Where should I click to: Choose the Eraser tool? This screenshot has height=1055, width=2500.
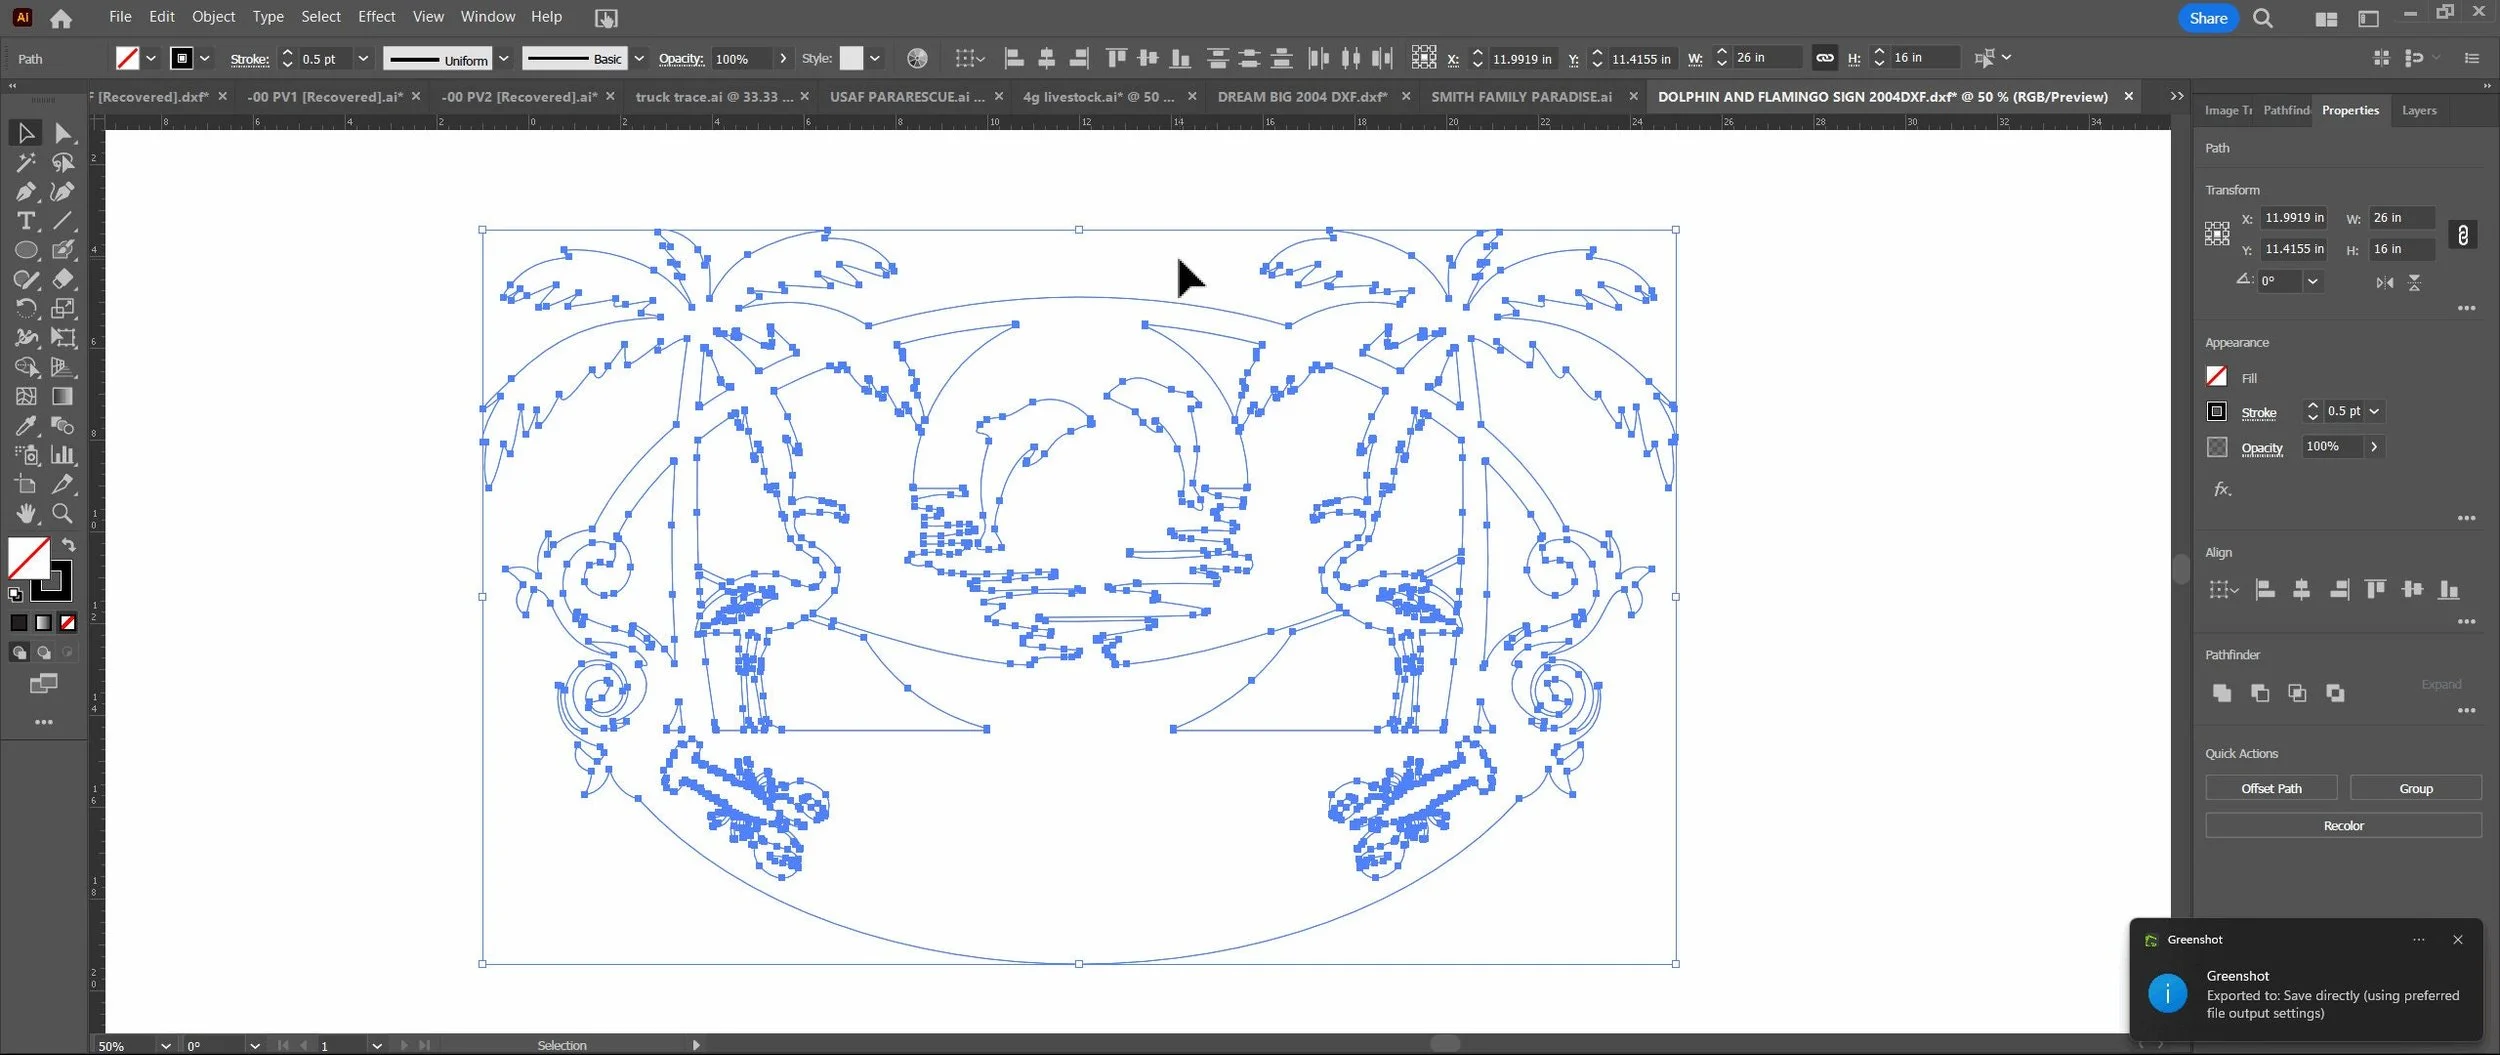point(63,279)
